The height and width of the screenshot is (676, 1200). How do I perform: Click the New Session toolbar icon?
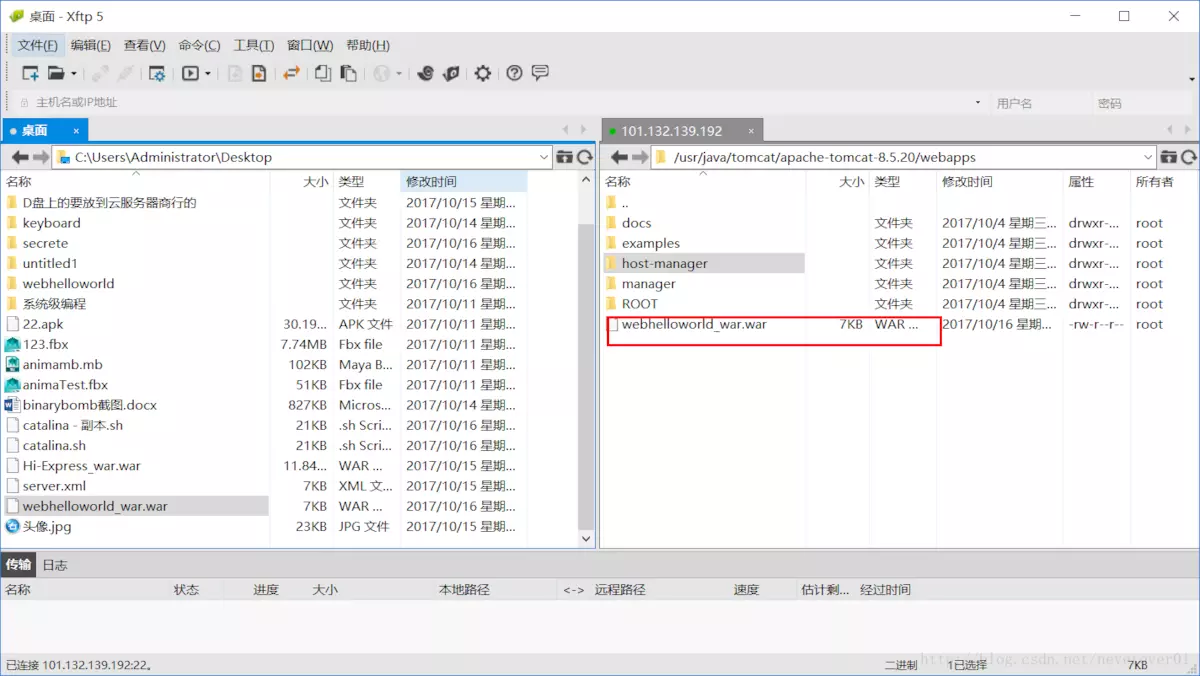(30, 73)
